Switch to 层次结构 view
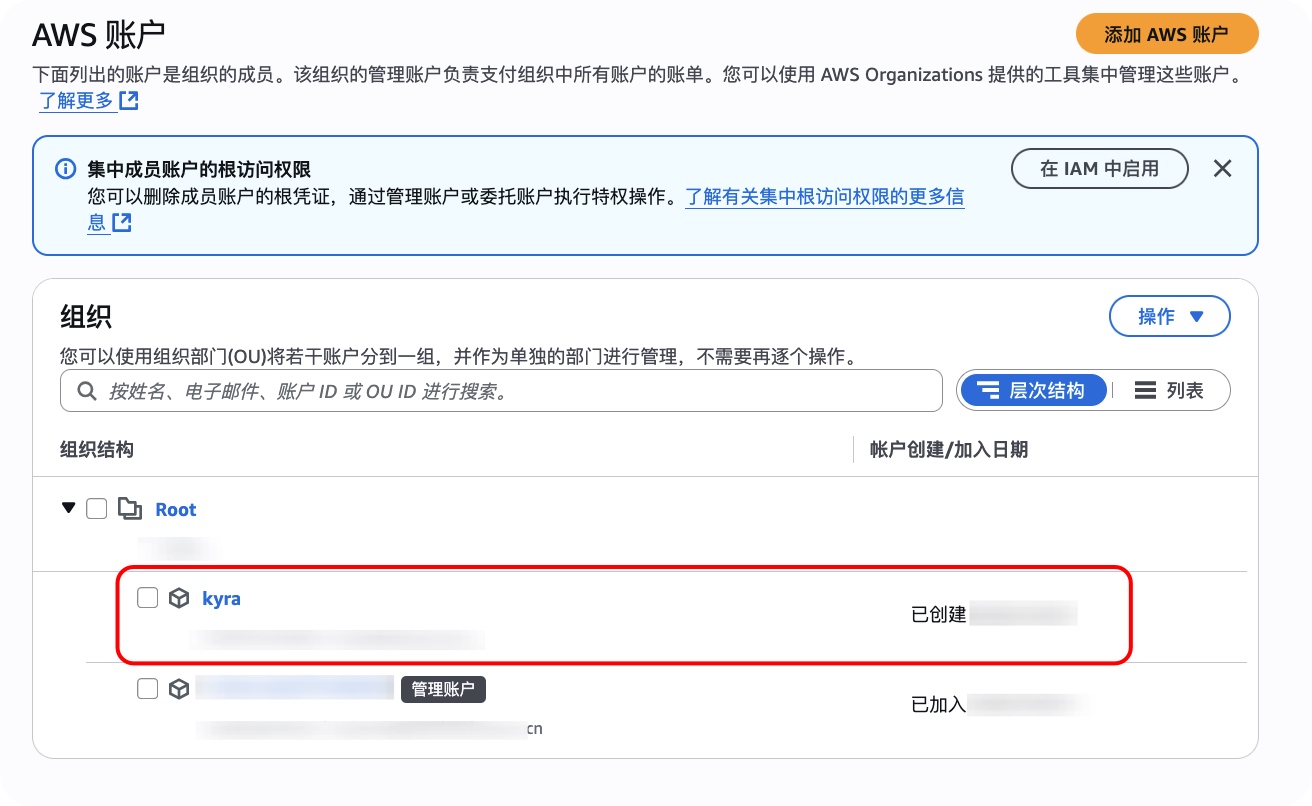 coord(1032,391)
